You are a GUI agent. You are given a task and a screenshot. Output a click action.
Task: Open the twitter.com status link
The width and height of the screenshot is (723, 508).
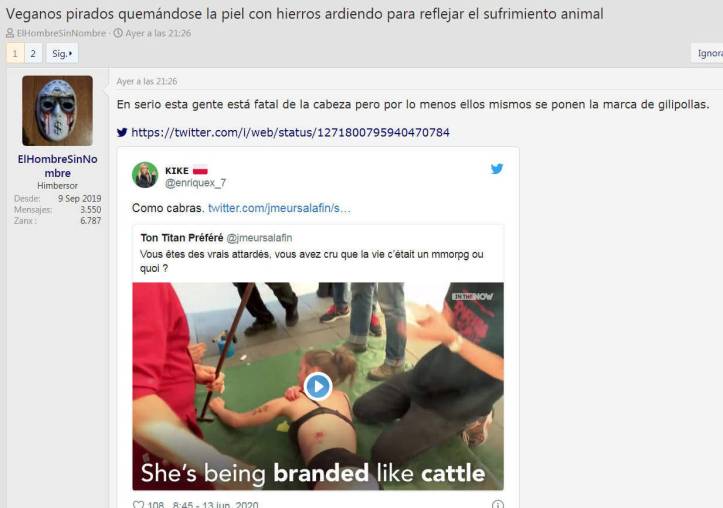pyautogui.click(x=290, y=133)
